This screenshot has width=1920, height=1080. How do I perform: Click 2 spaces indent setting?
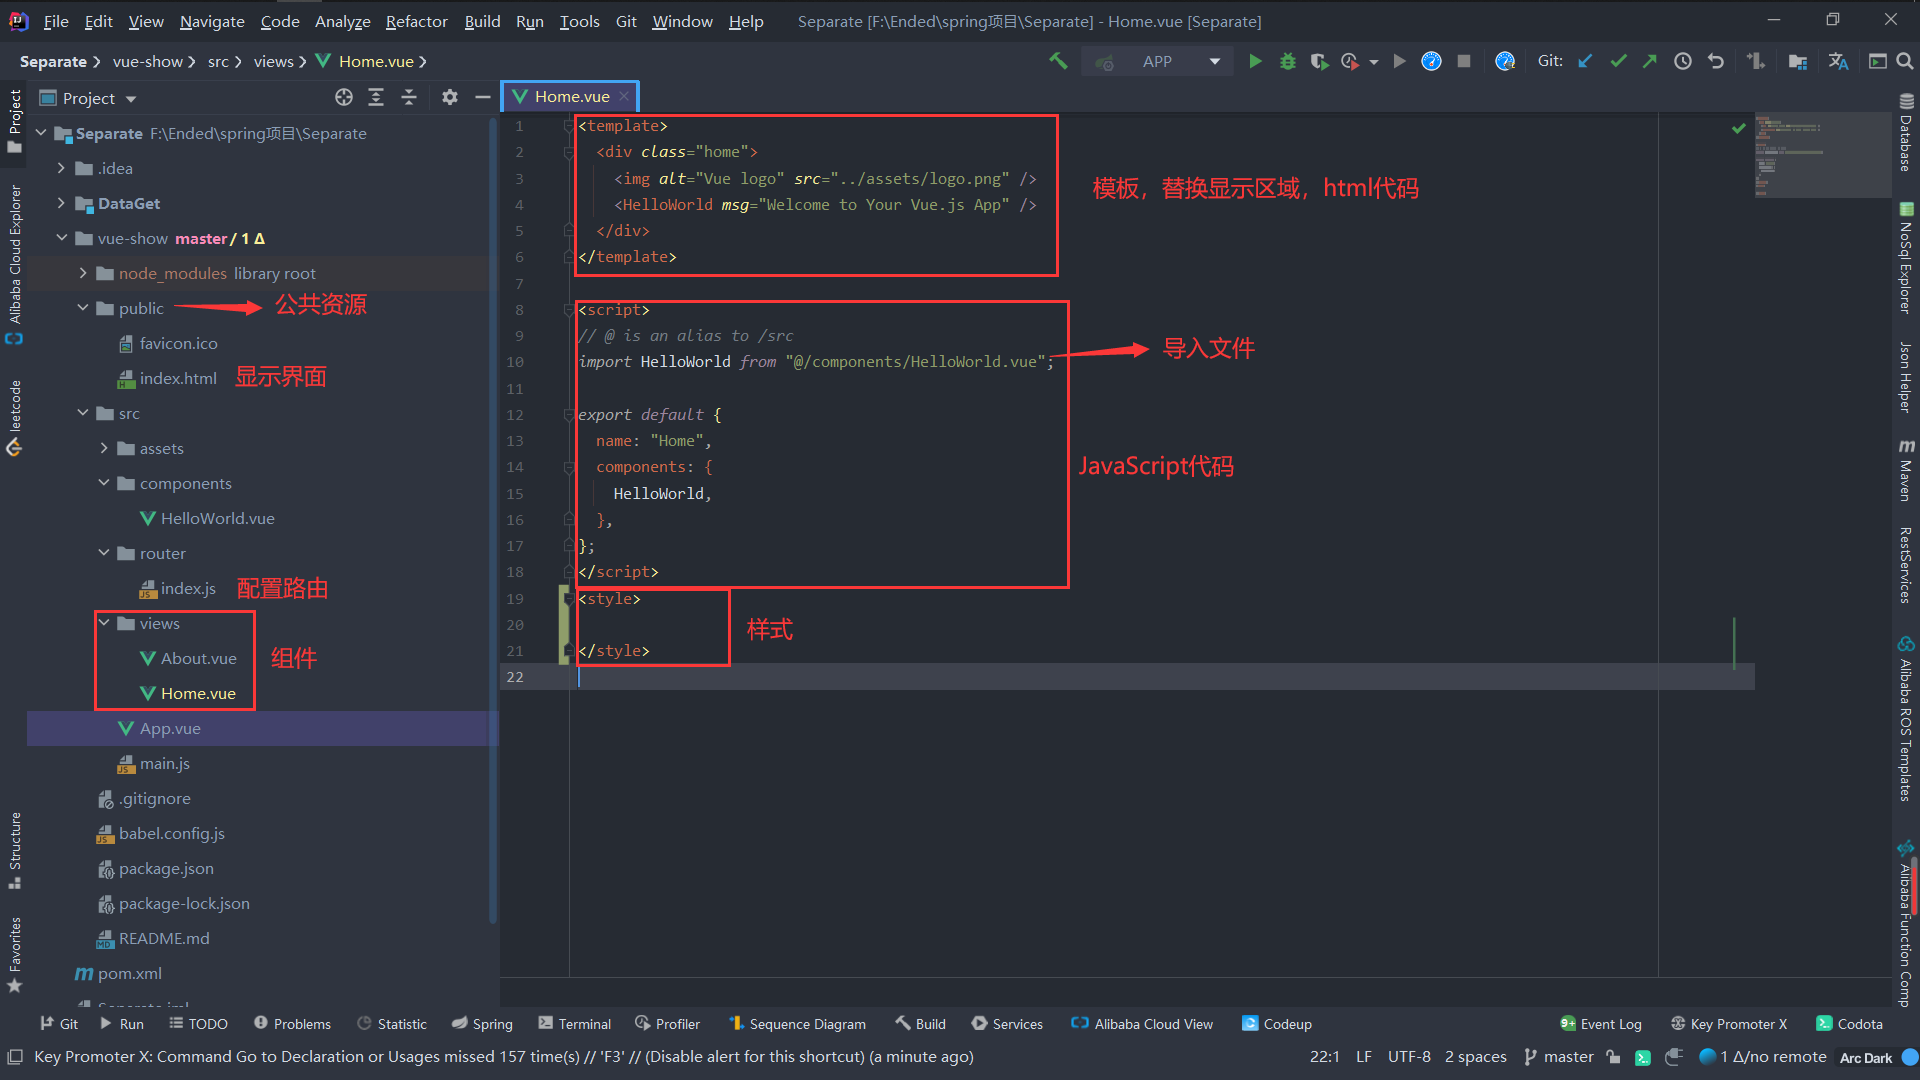coord(1475,1057)
